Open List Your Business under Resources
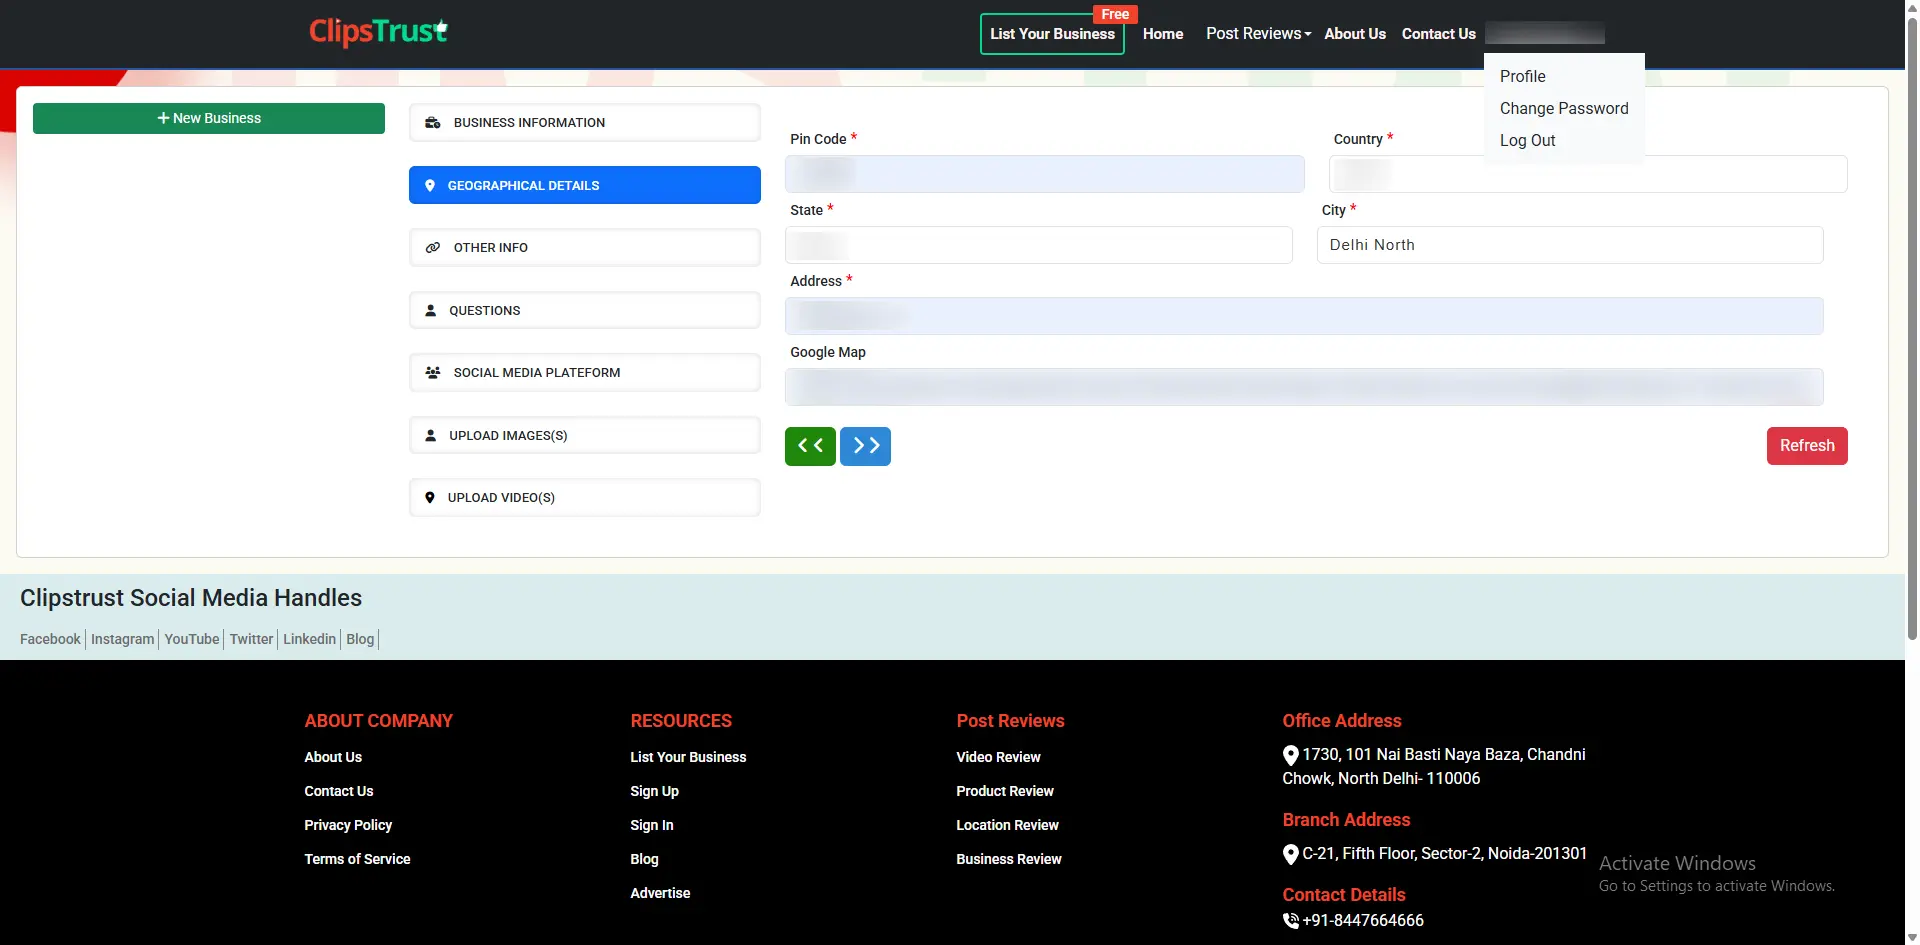Viewport: 1920px width, 945px height. [x=688, y=757]
